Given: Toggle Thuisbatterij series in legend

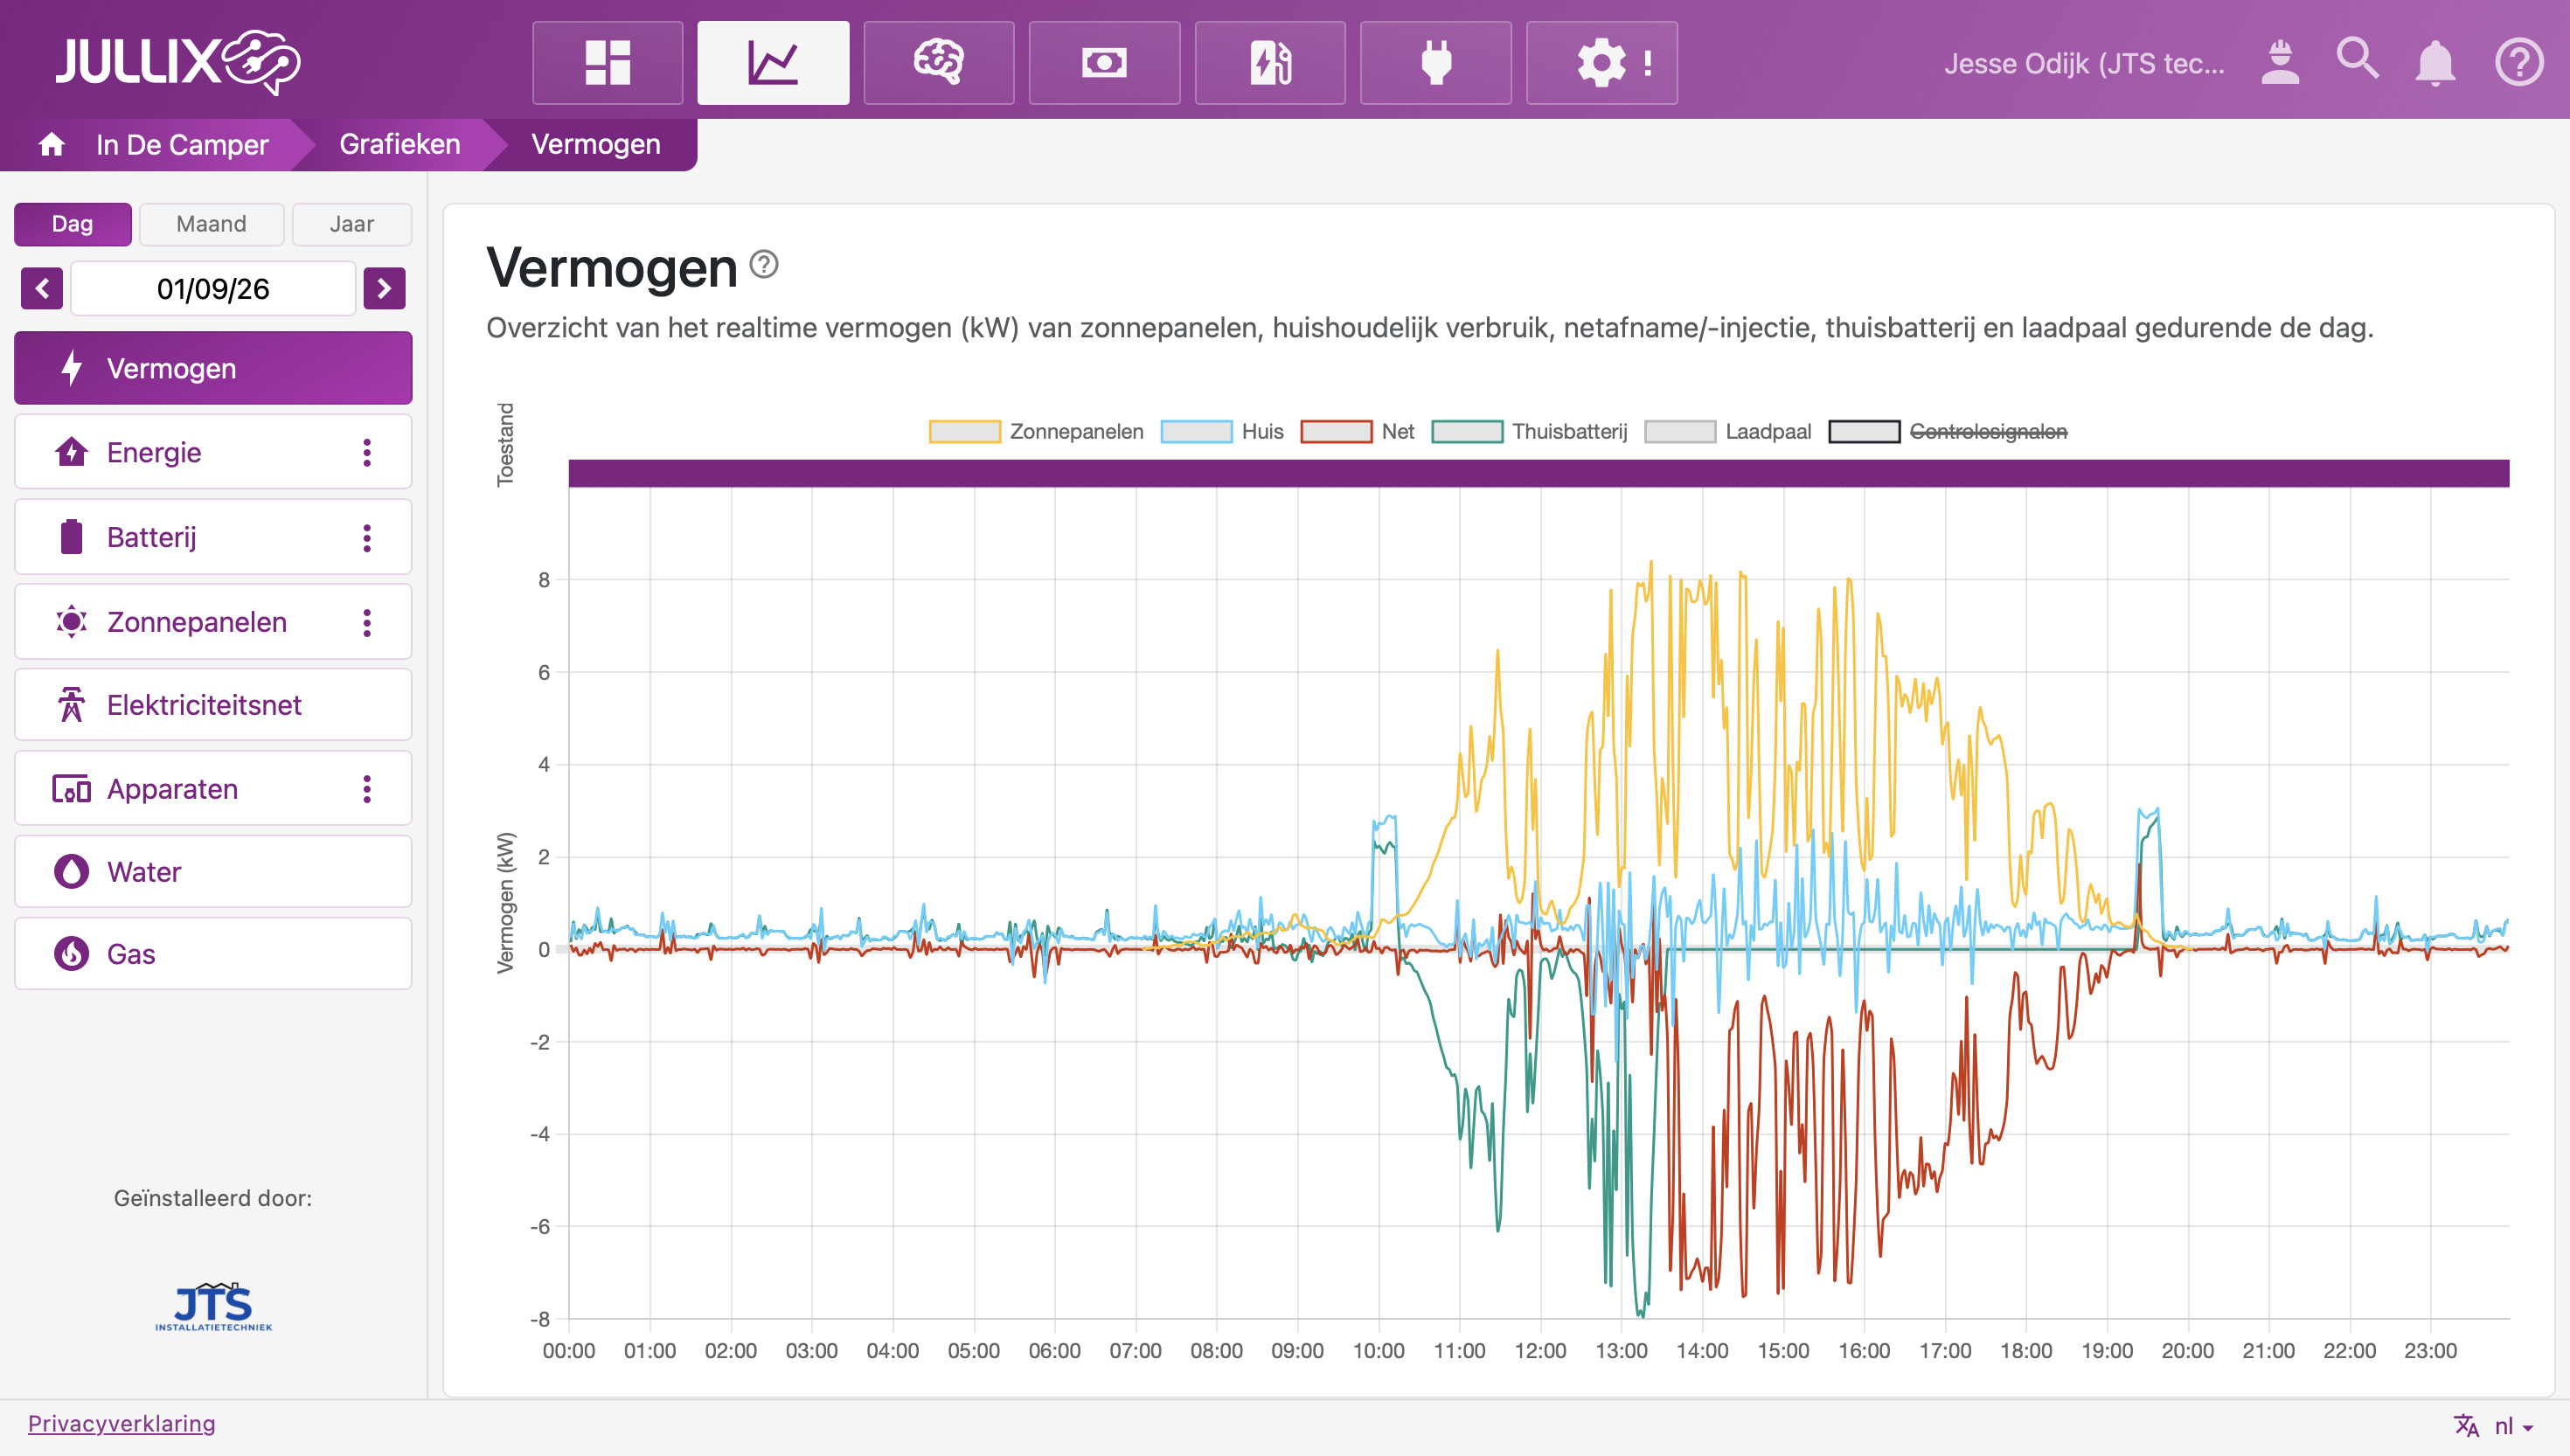Looking at the screenshot, I should (1529, 431).
